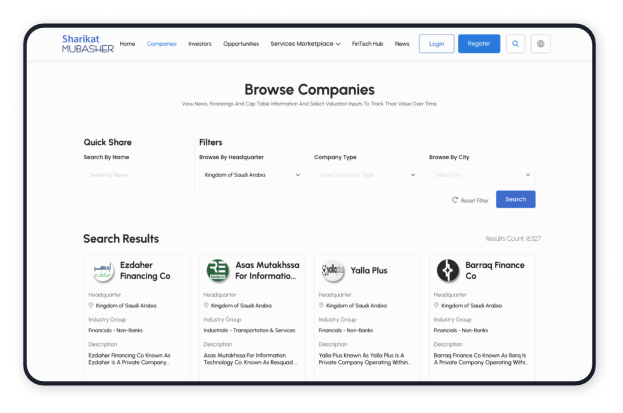Image resolution: width=623 pixels, height=413 pixels.
Task: Click location pin in Asas Mutakhssa card
Action: (206, 305)
